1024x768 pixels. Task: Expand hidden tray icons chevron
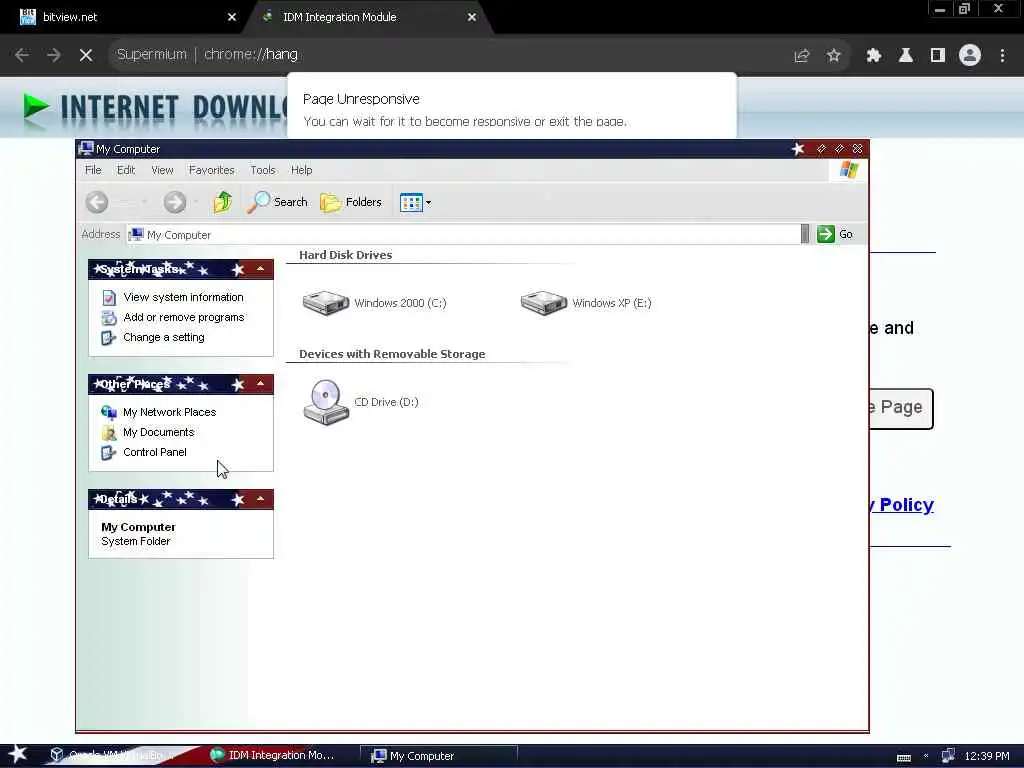(x=926, y=756)
